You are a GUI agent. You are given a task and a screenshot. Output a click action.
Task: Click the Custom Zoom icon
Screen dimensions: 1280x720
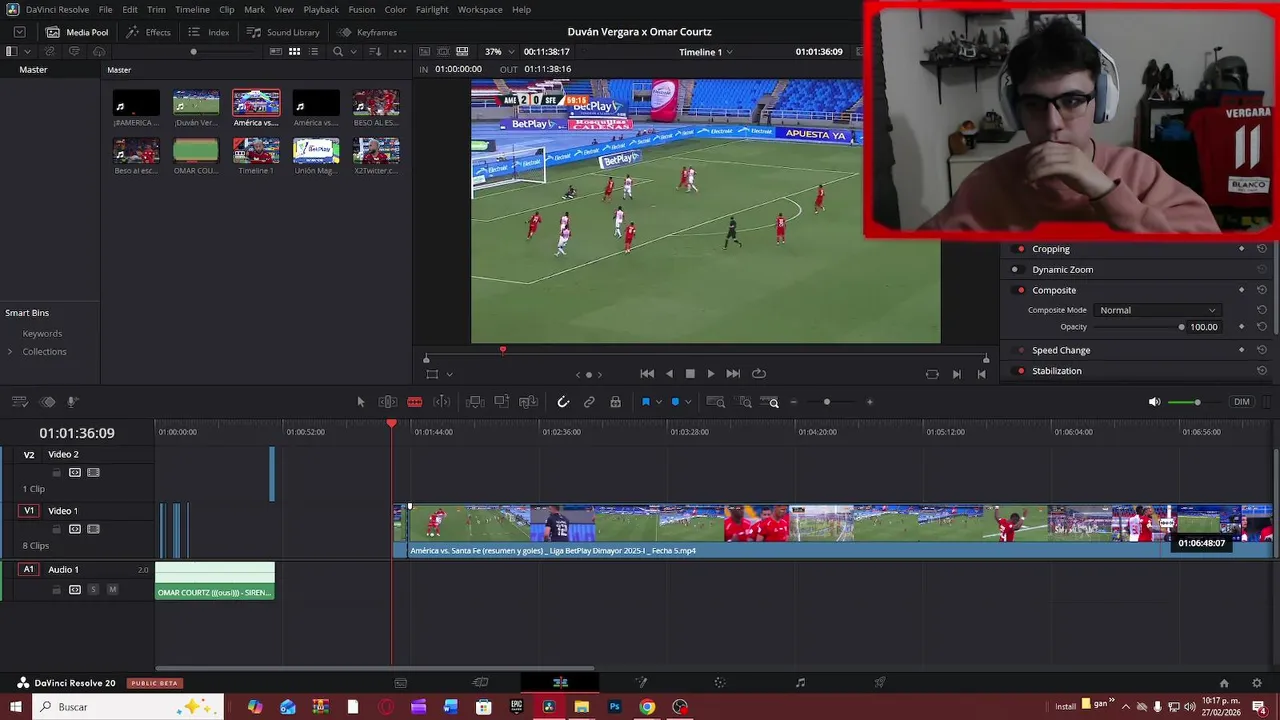click(x=770, y=402)
